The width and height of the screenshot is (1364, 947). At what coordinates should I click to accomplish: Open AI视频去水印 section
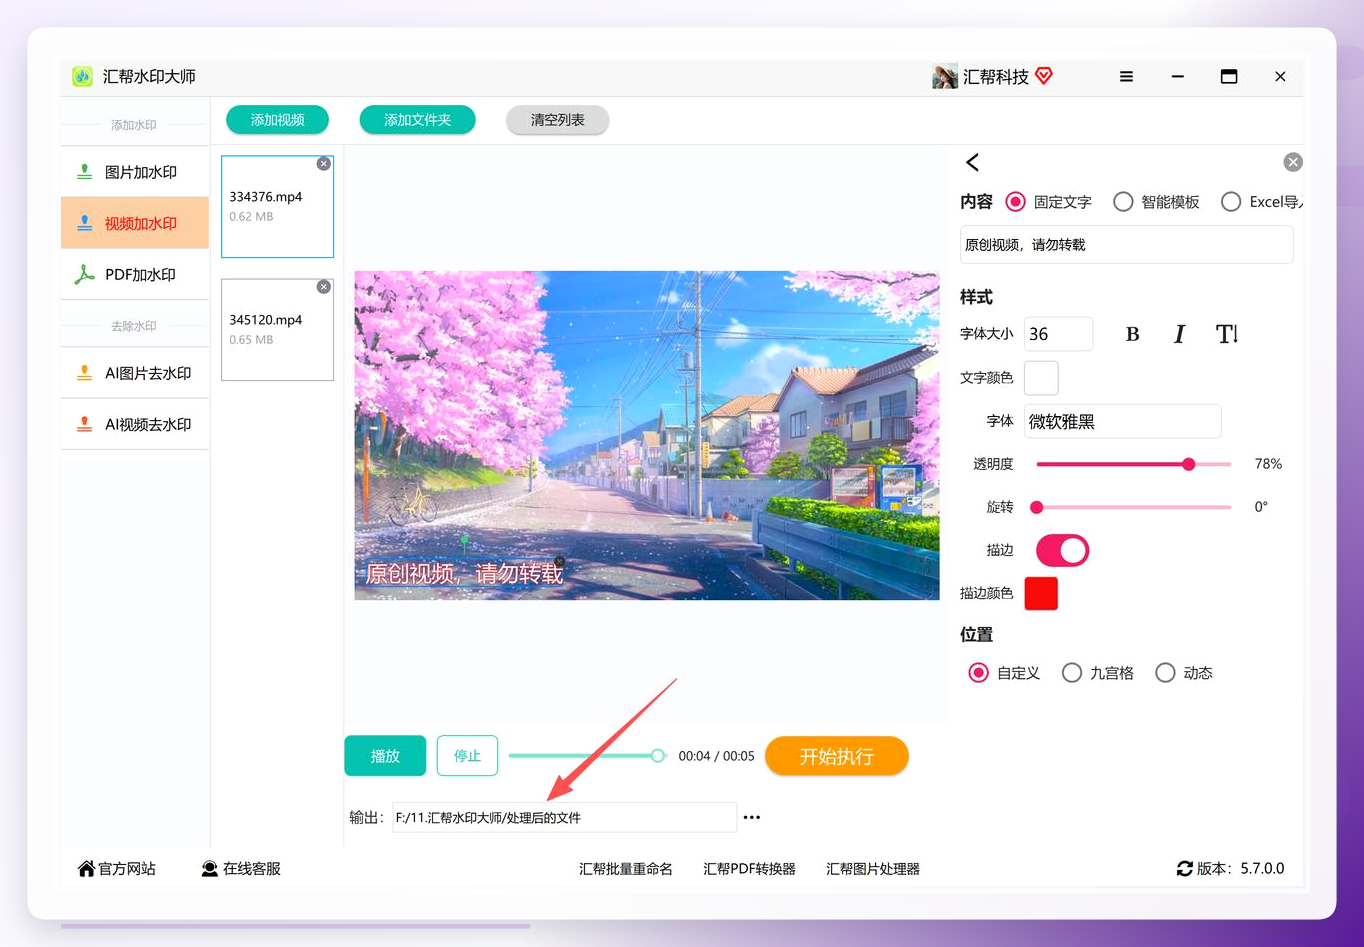pyautogui.click(x=135, y=424)
